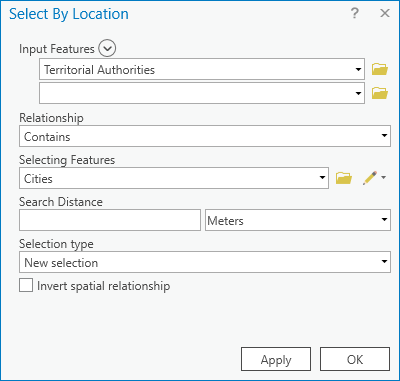The width and height of the screenshot is (400, 381).
Task: Open the New selection type dropdown
Action: pos(384,262)
